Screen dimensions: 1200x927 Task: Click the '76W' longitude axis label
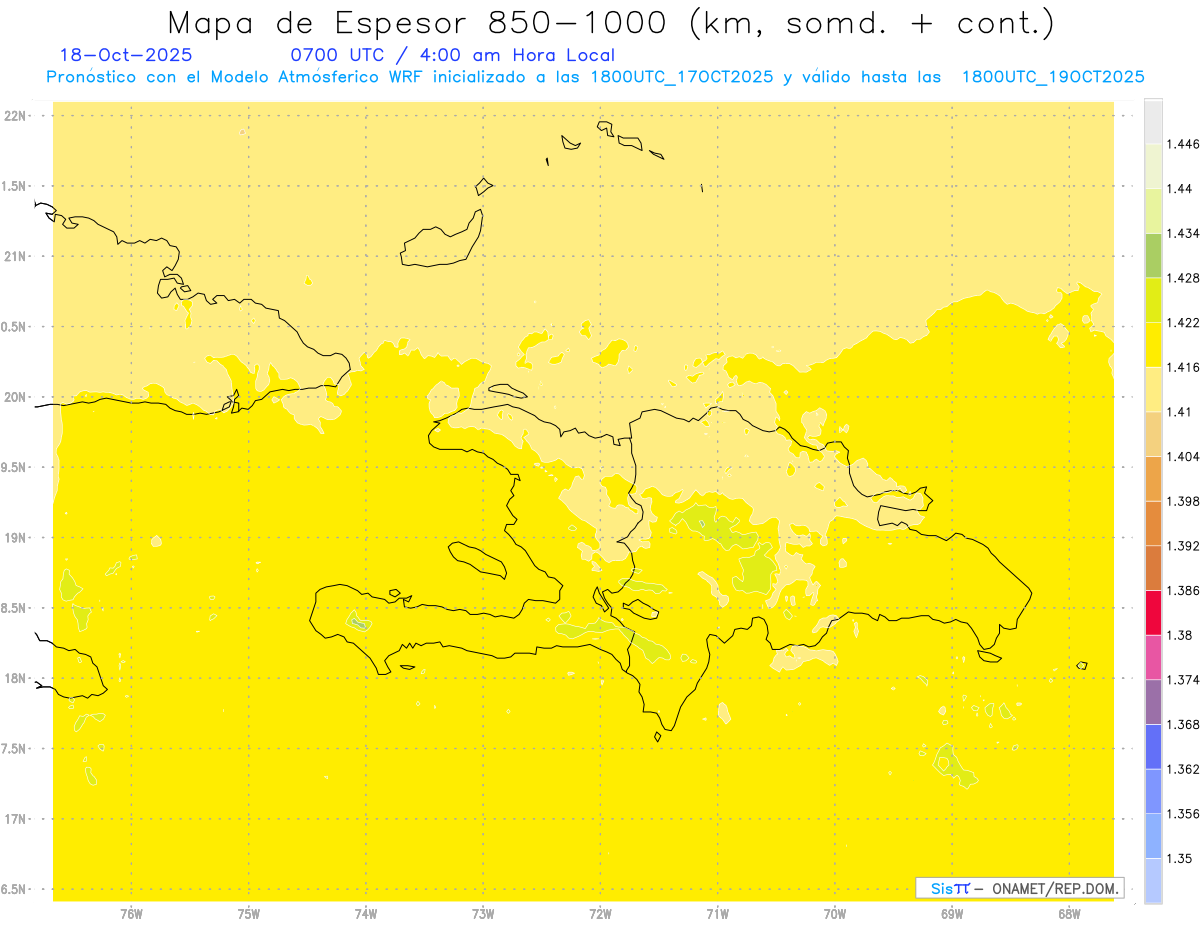tap(131, 914)
